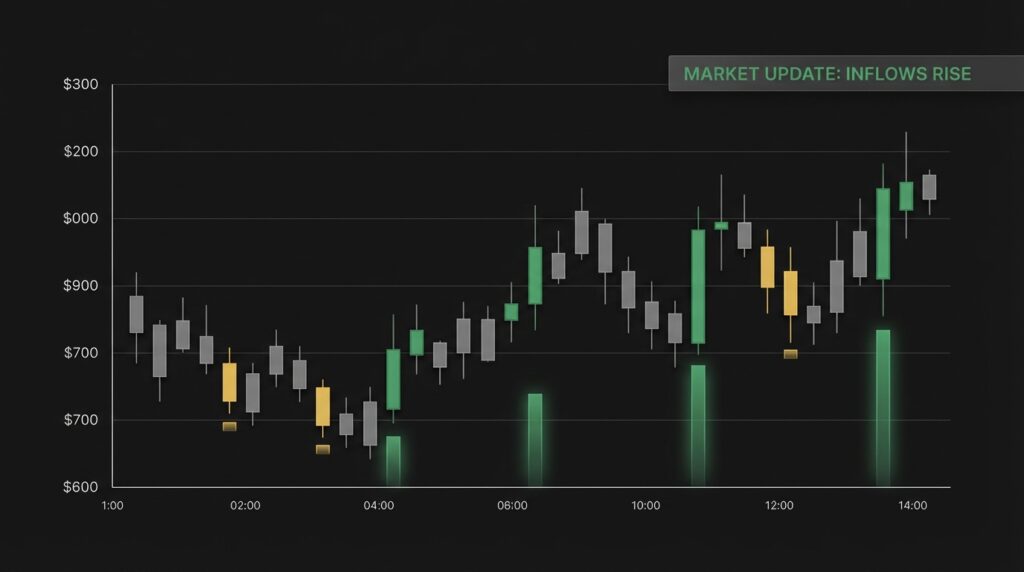Screen dimensions: 1024x572
Task: Select the tall green candlestick after 10:00
Action: [x=698, y=287]
